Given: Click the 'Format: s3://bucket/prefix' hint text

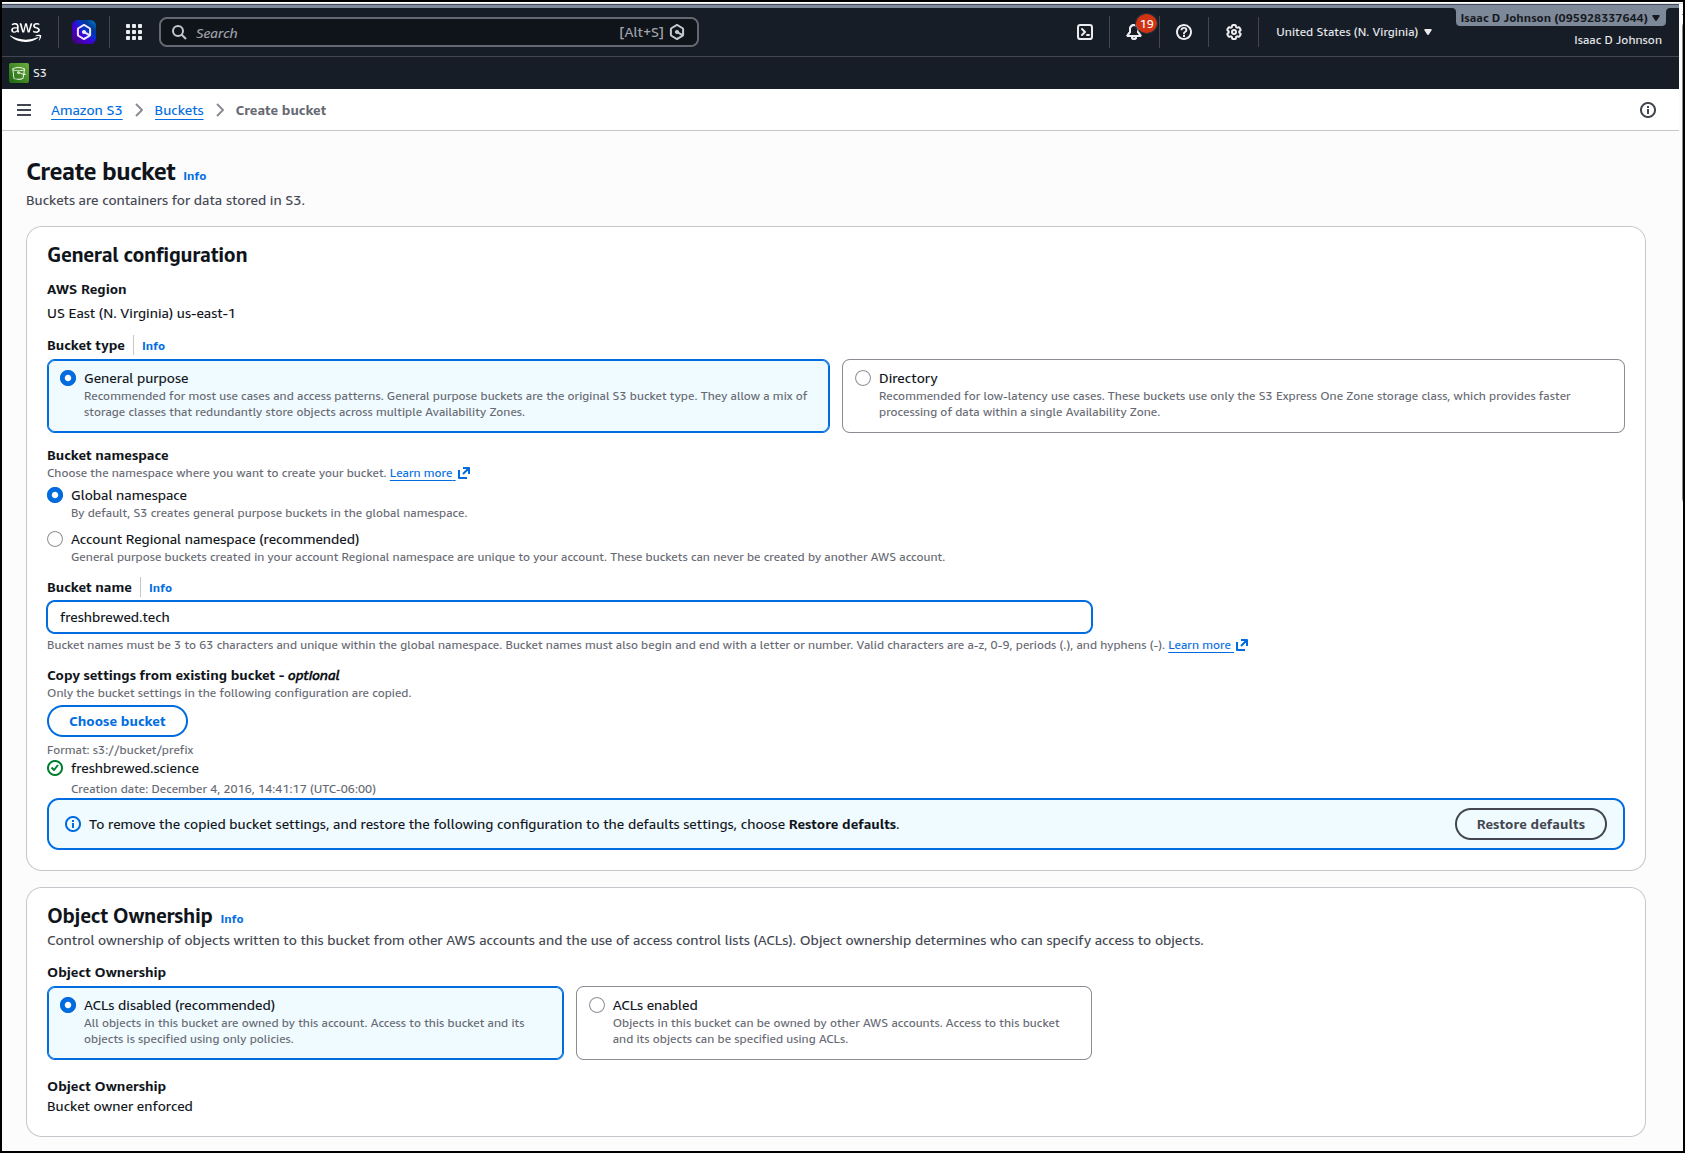Looking at the screenshot, I should pos(120,750).
